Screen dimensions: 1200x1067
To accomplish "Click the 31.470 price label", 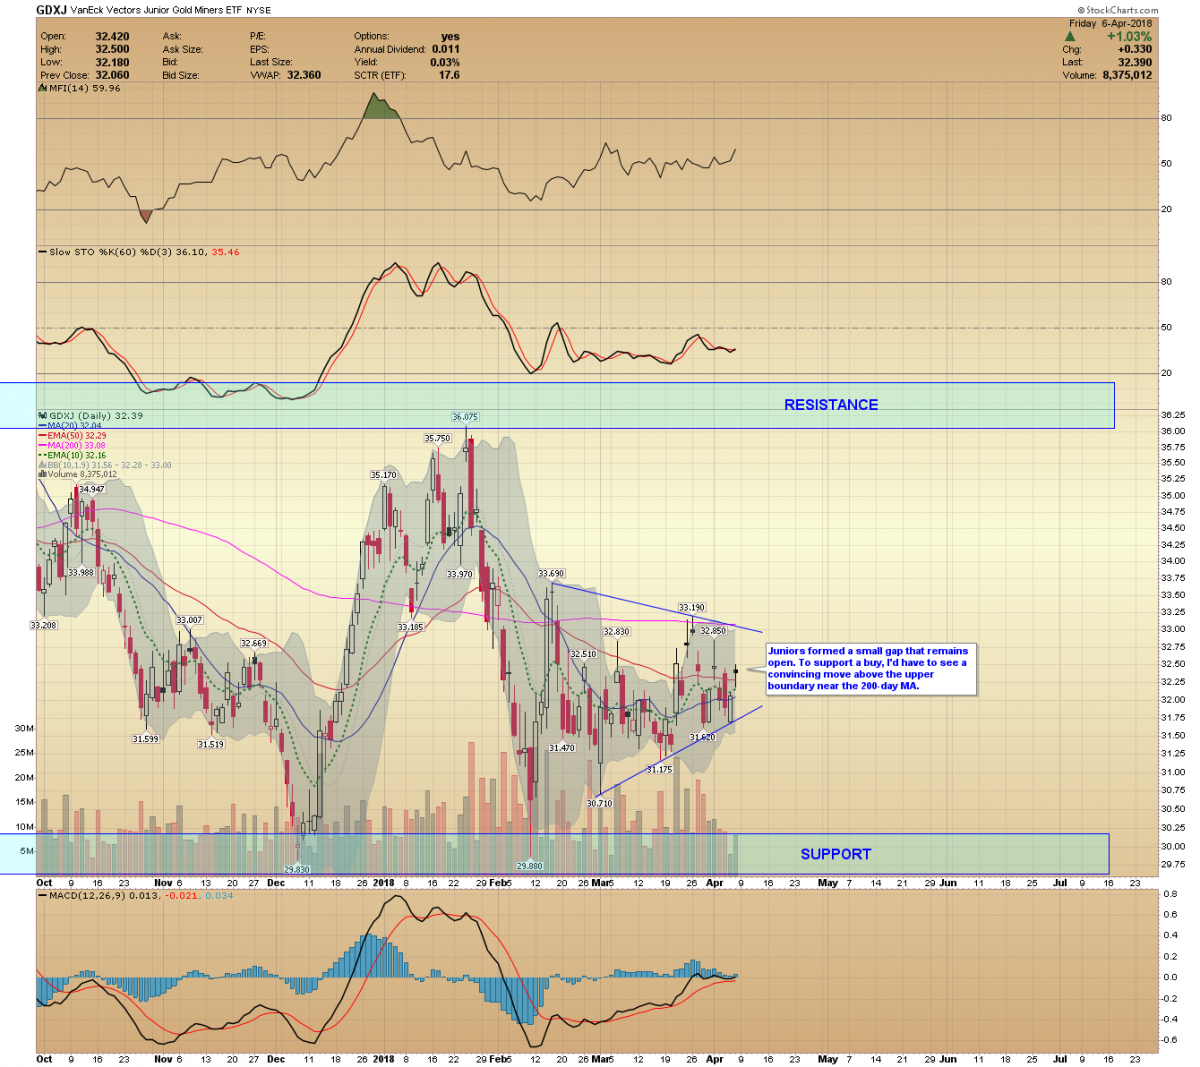I will point(562,748).
